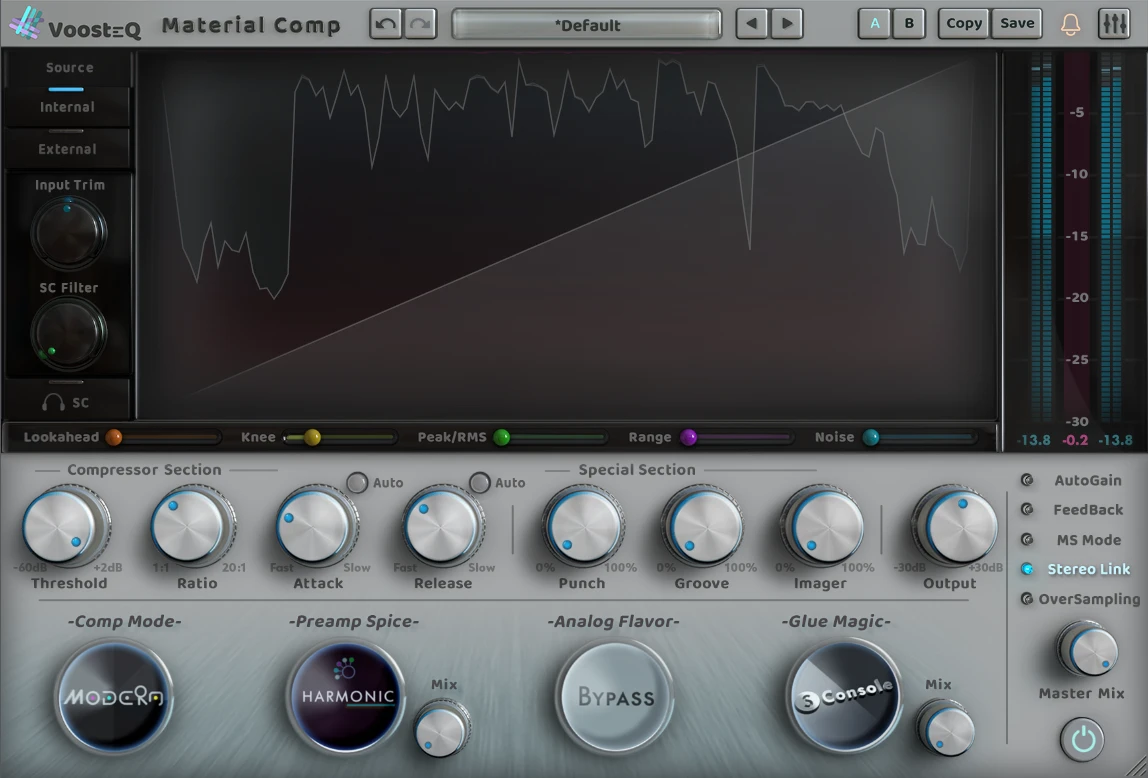
Task: Toggle the plugin power button
Action: point(1084,741)
